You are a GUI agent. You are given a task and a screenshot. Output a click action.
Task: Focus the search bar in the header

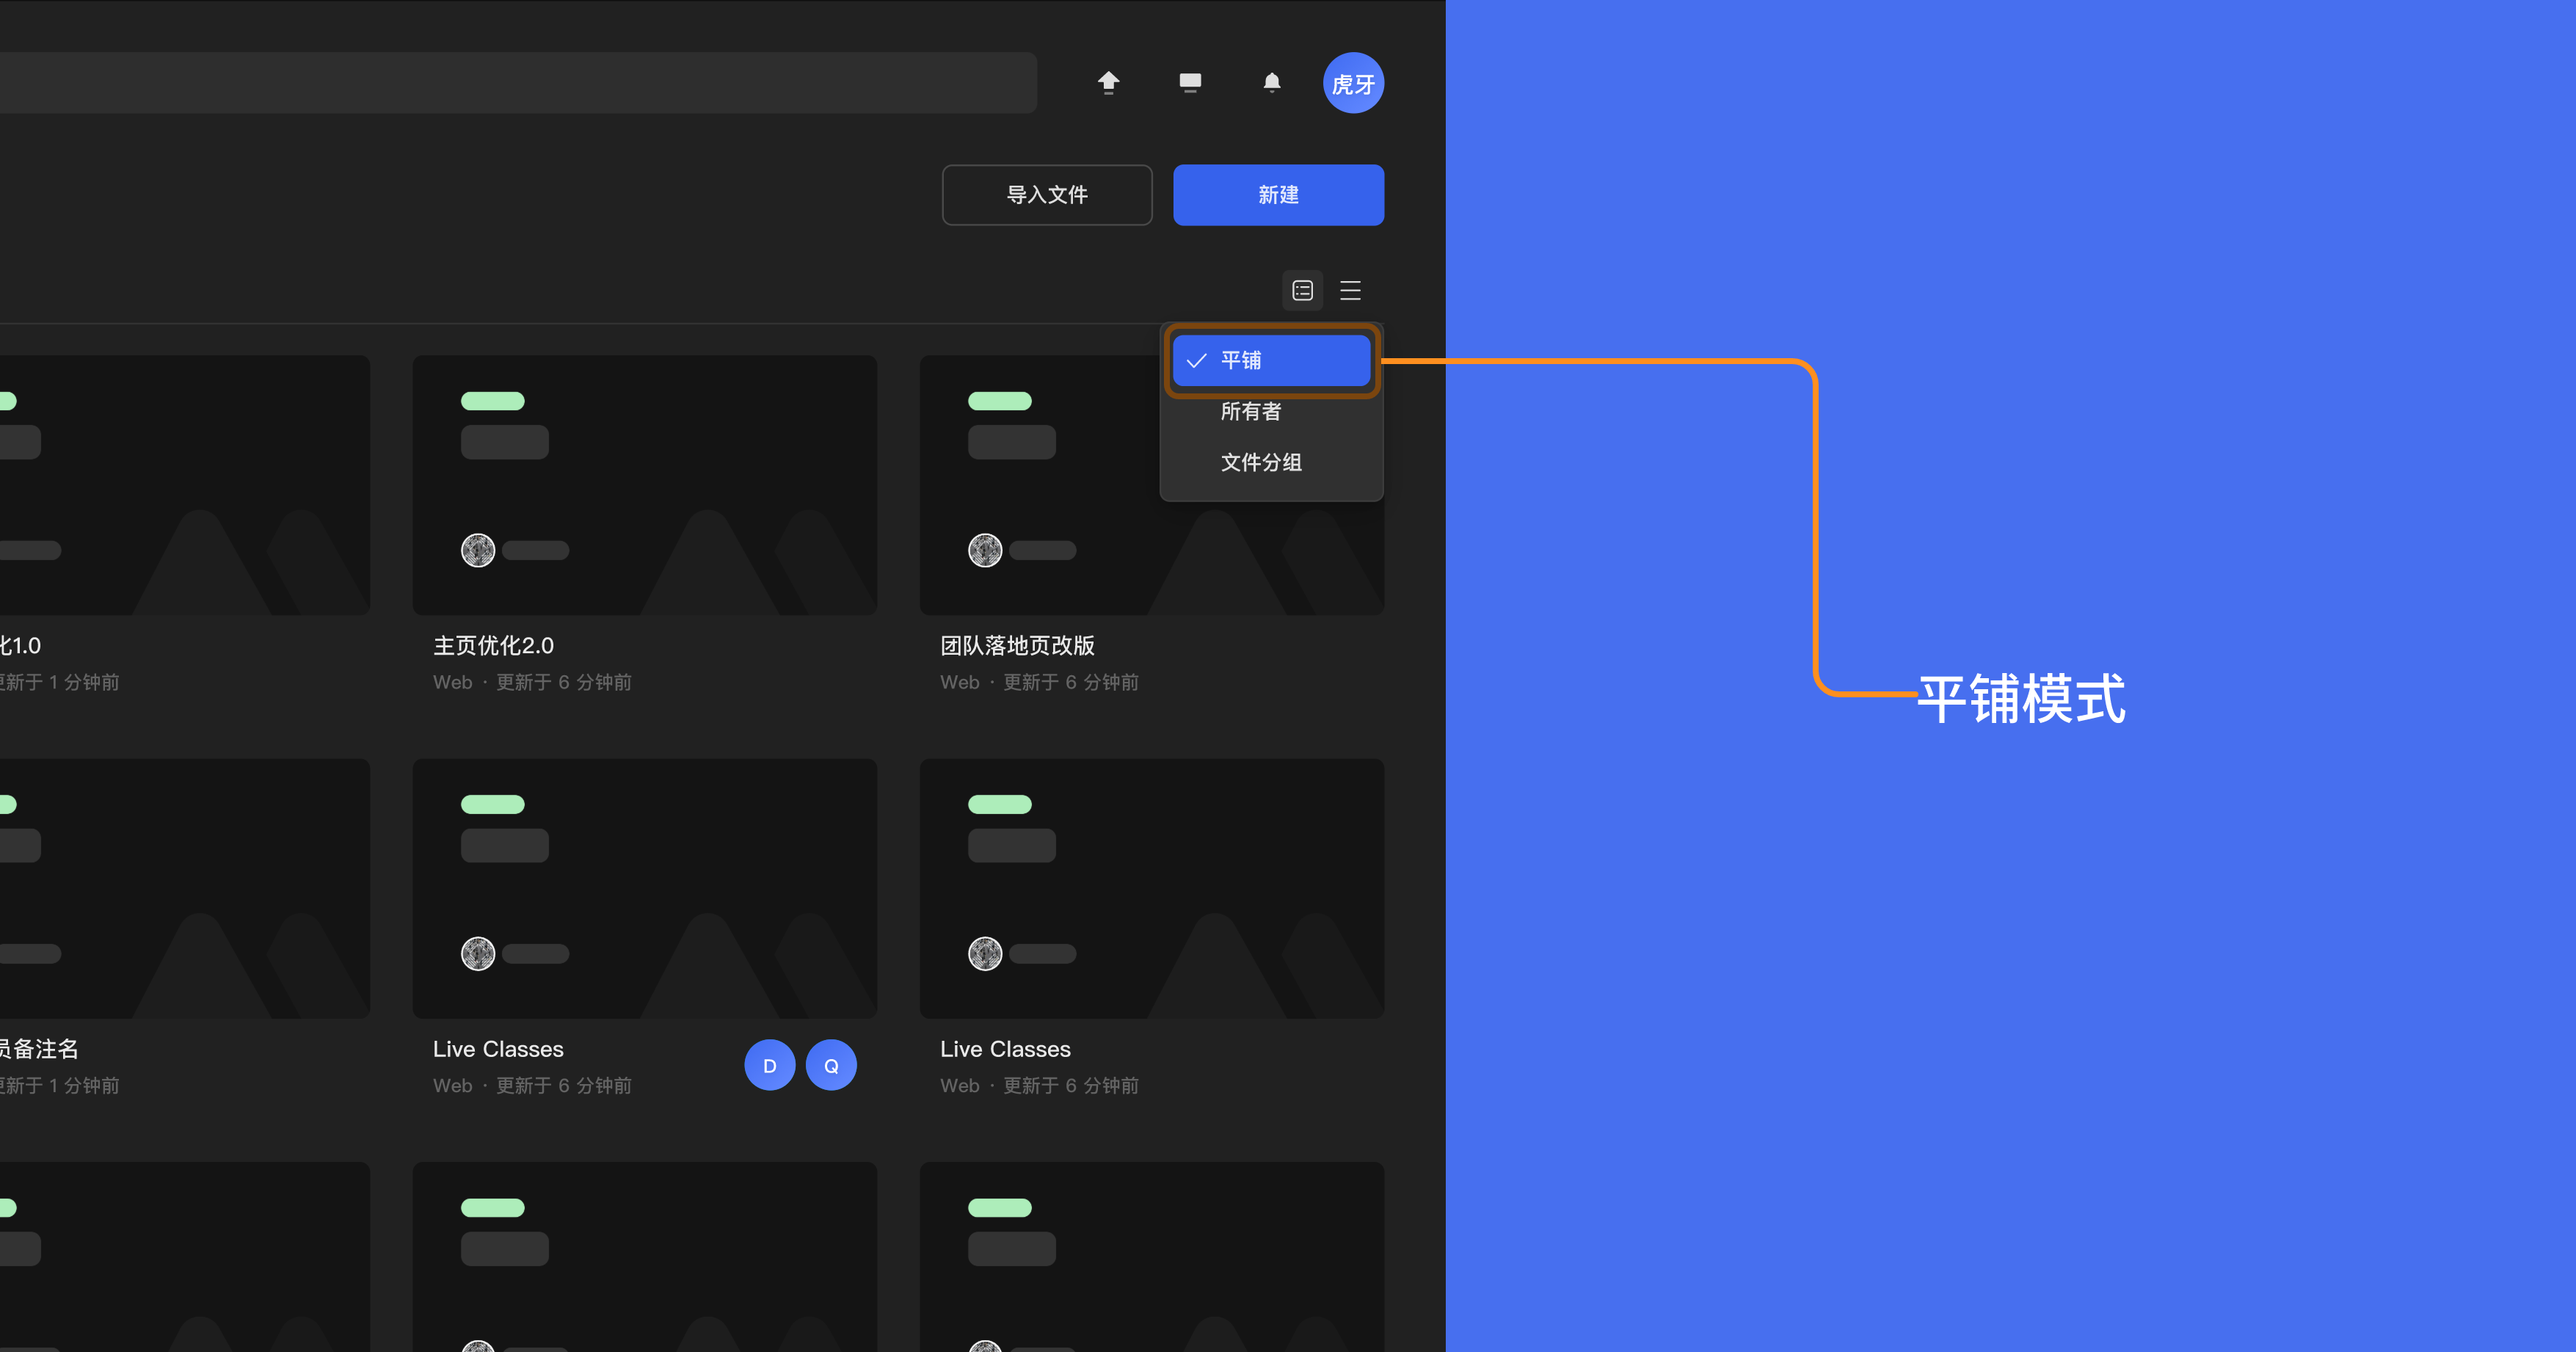[518, 83]
